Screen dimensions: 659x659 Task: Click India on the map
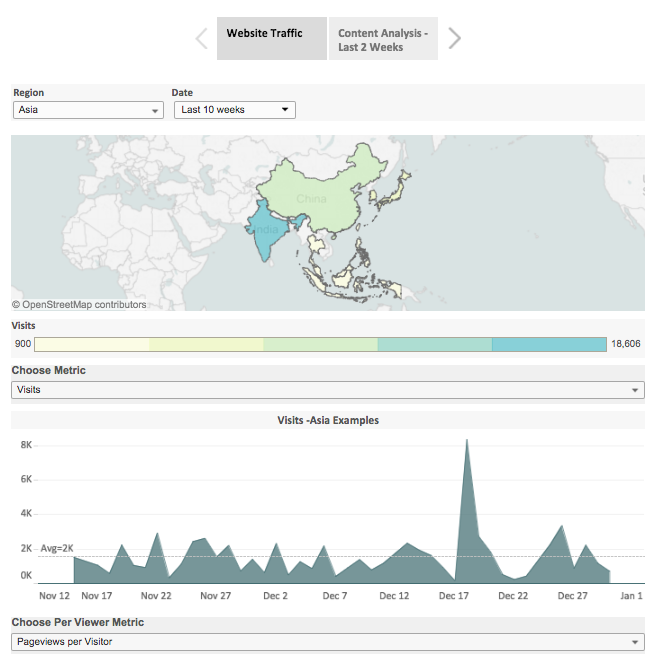pos(265,232)
